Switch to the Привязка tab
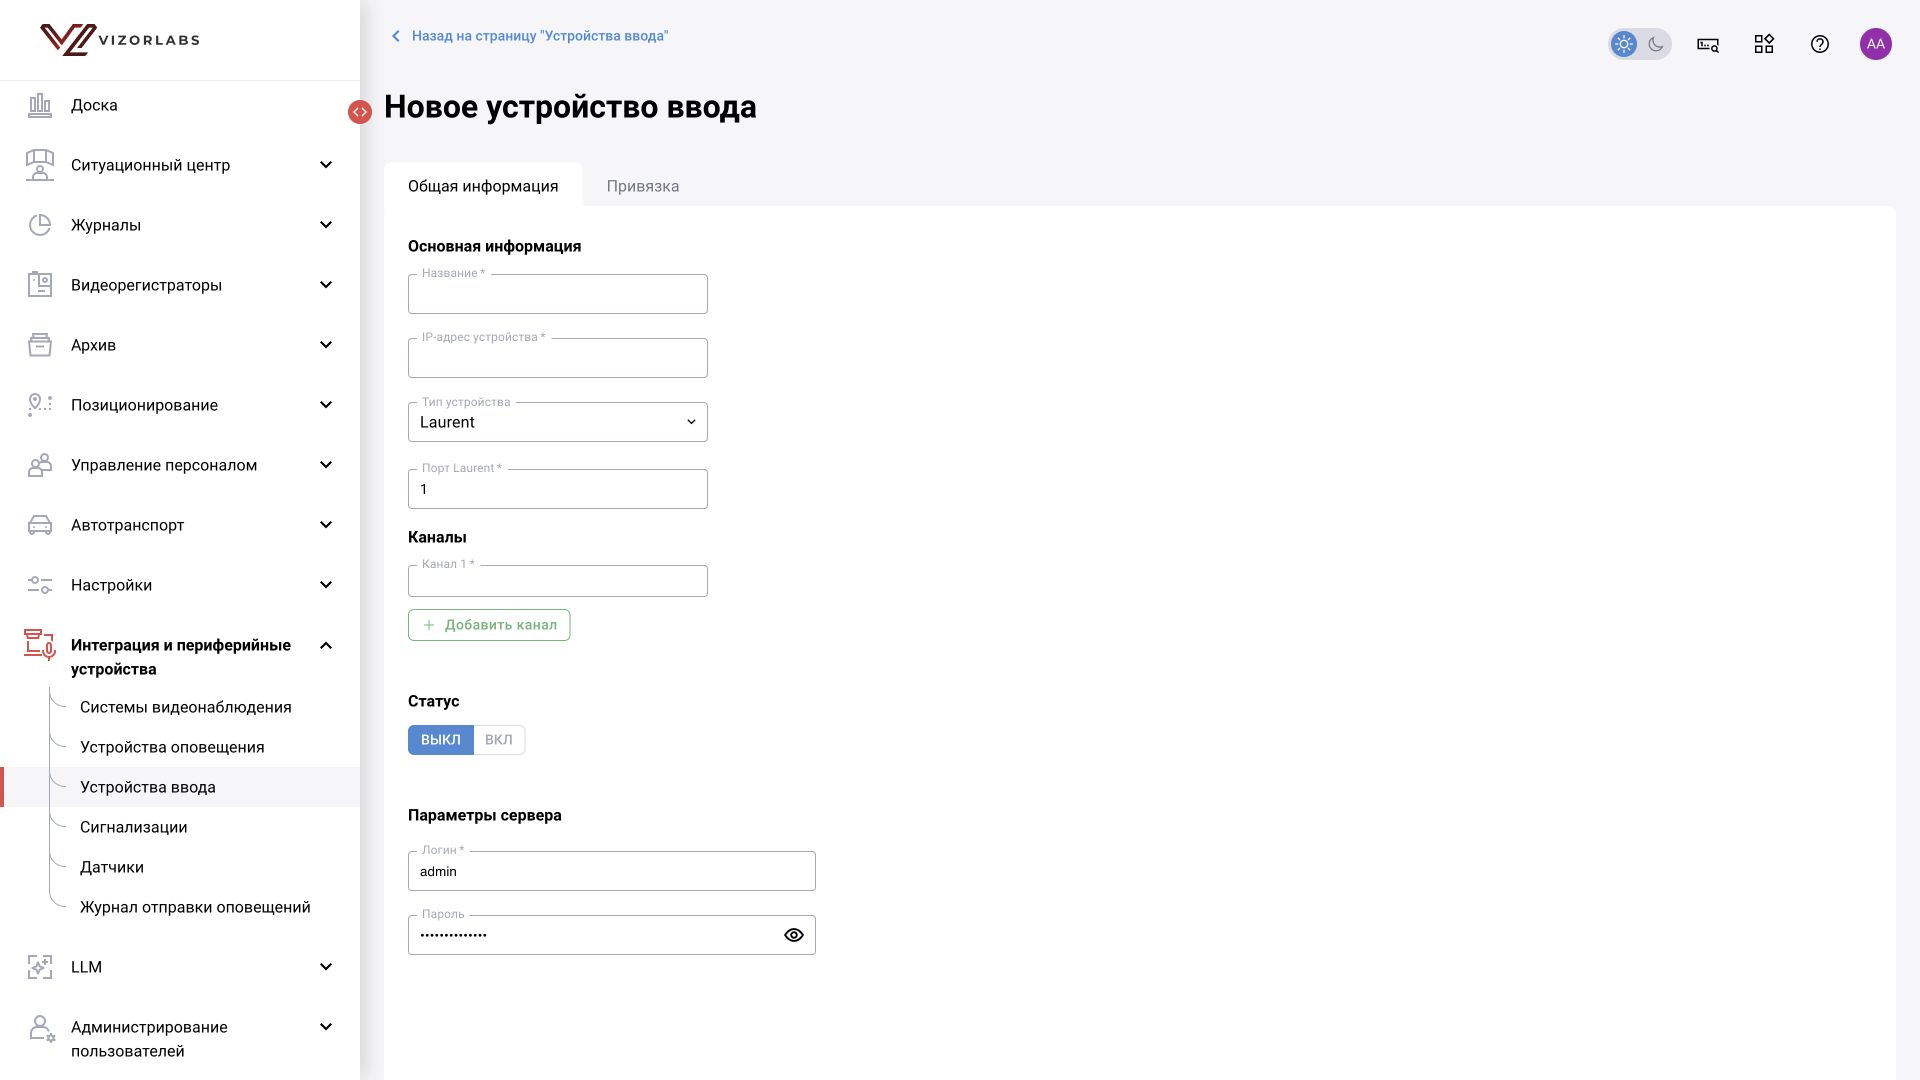Viewport: 1920px width, 1080px height. pos(643,186)
